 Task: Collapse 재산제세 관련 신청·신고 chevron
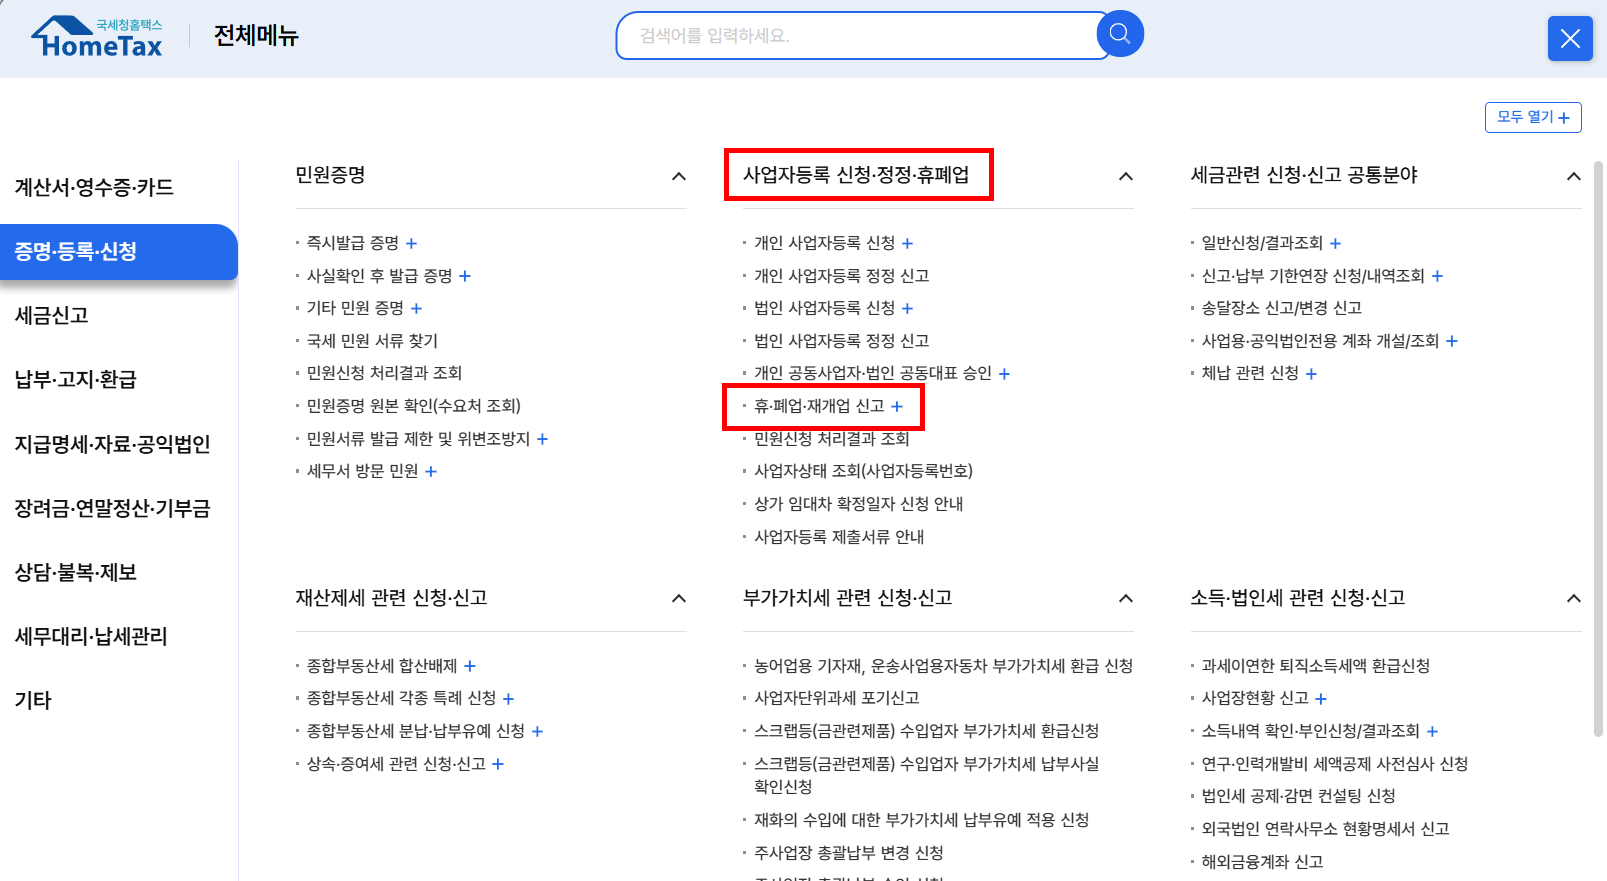[679, 598]
